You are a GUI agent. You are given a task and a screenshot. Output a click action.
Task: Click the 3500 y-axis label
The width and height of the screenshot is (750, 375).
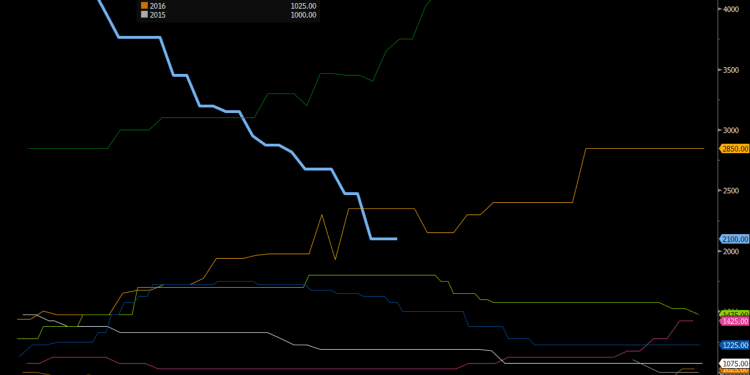tap(730, 70)
